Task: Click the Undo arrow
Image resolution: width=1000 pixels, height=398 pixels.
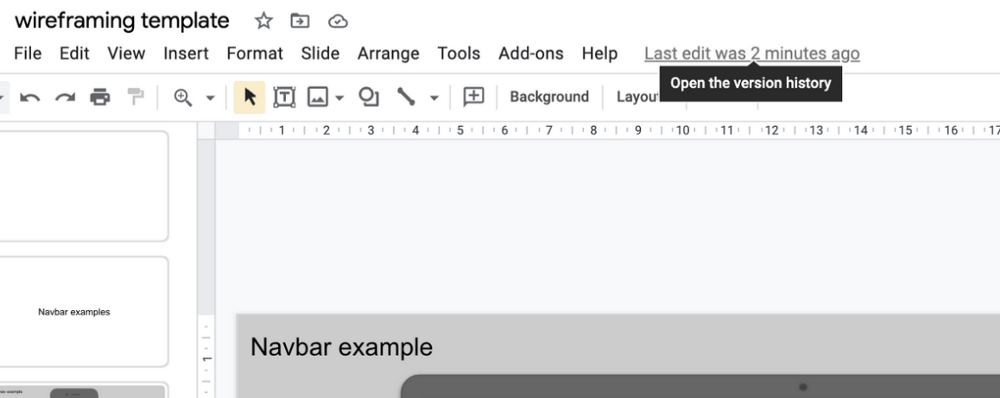Action: coord(30,98)
